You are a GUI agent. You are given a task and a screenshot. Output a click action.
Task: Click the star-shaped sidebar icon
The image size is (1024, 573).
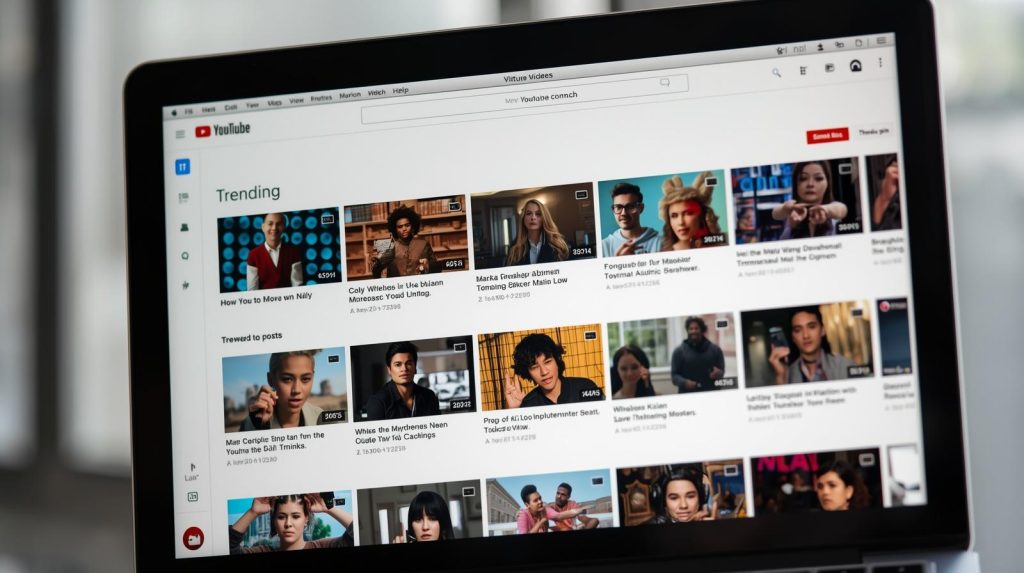click(x=186, y=285)
